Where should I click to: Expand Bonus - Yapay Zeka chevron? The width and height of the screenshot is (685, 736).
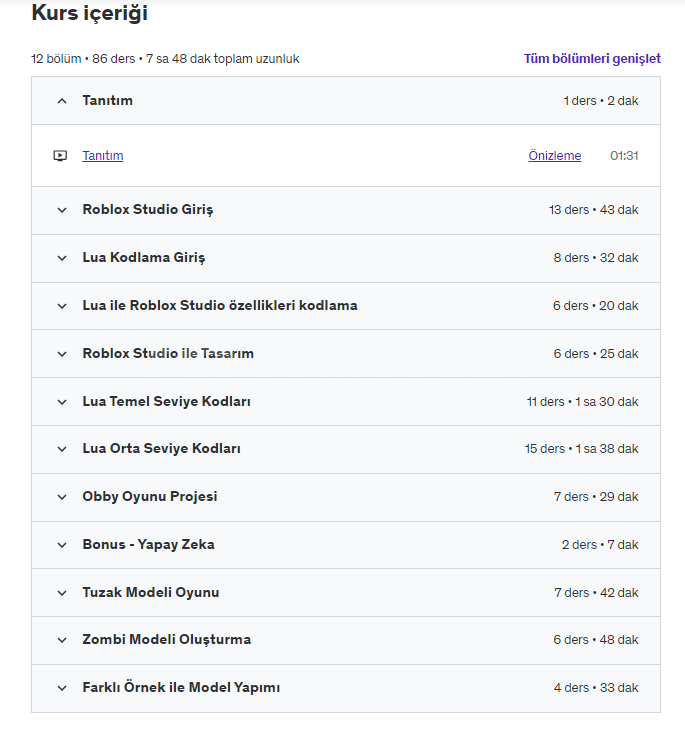pyautogui.click(x=62, y=545)
